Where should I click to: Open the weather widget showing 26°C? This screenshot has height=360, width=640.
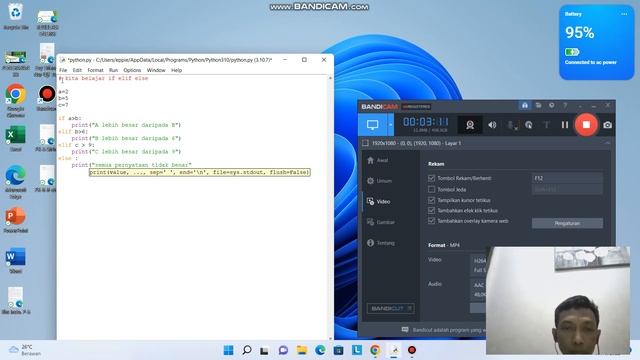(x=25, y=350)
